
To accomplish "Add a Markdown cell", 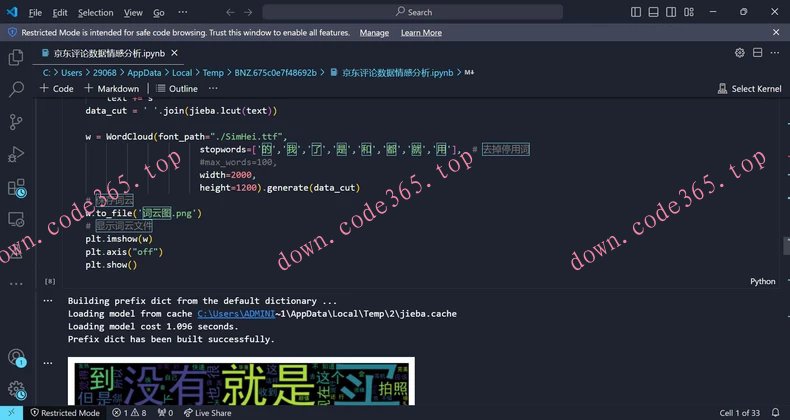I will [111, 89].
